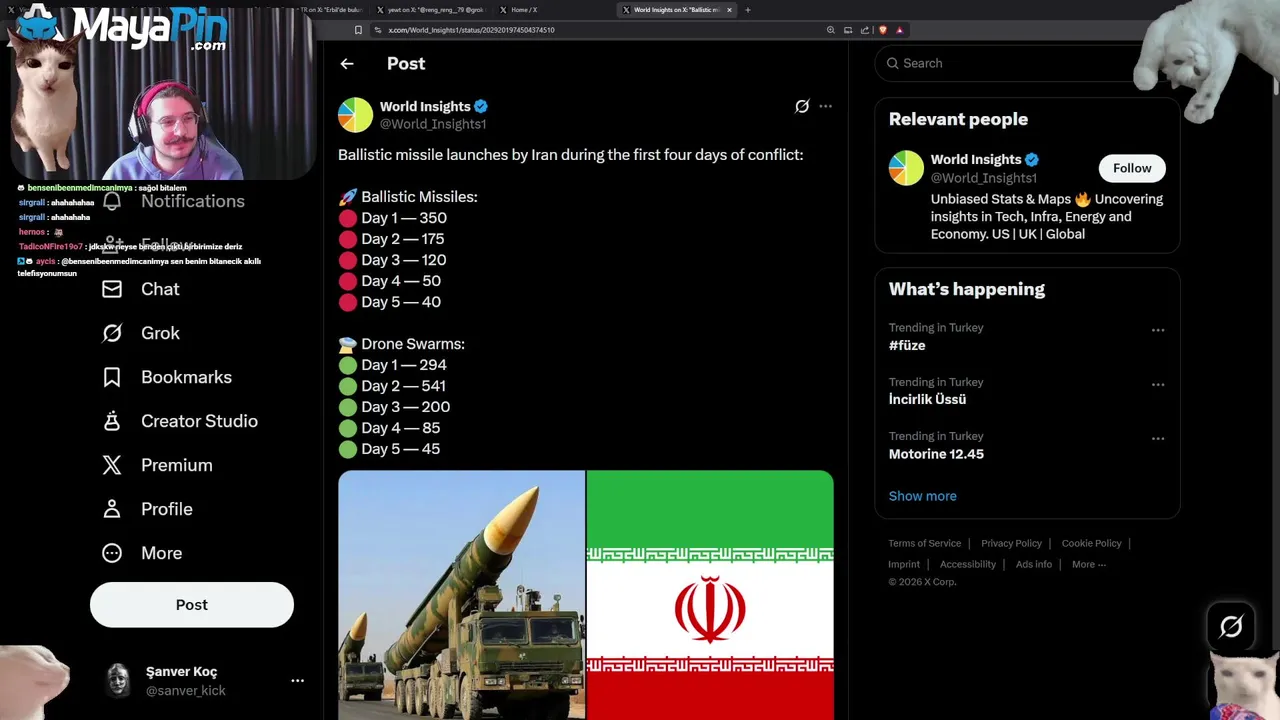1280x720 pixels.
Task: Click the share icon in browser address bar
Action: pyautogui.click(x=865, y=30)
